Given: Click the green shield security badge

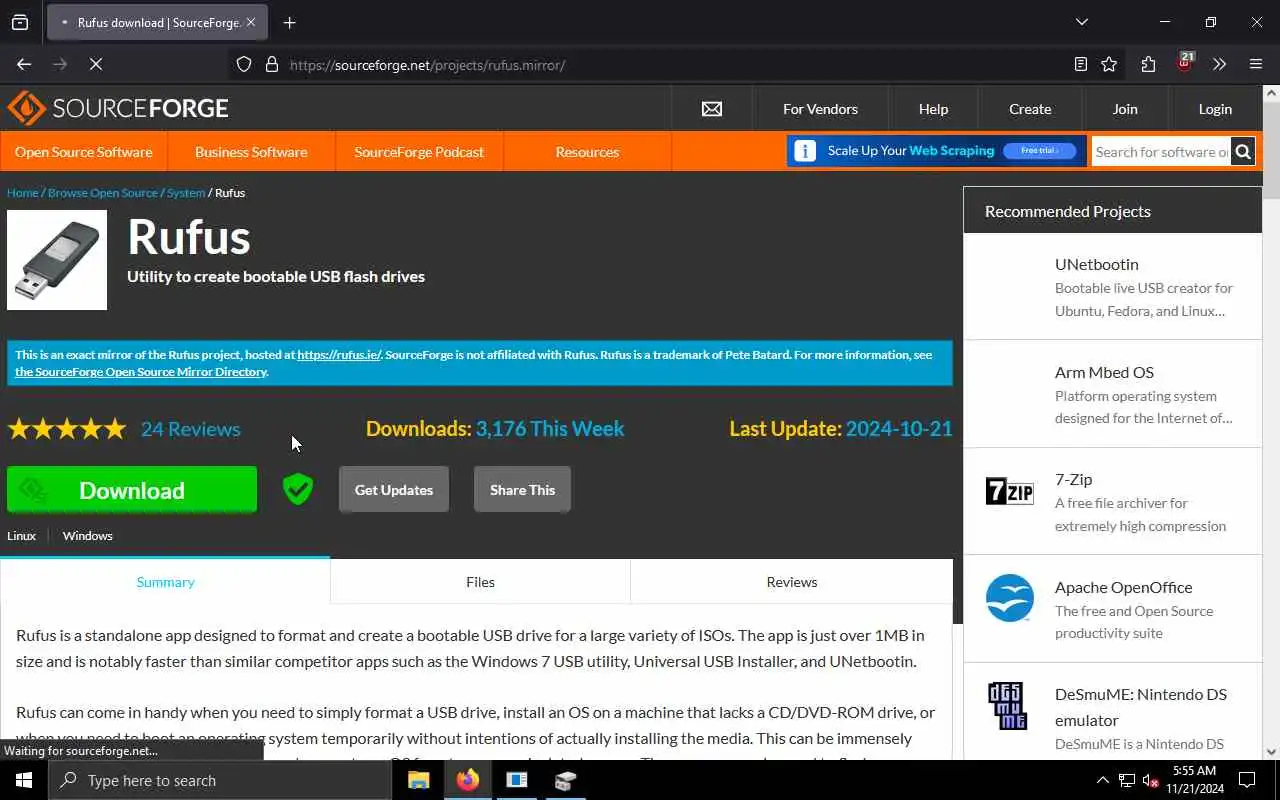Looking at the screenshot, I should pos(298,489).
